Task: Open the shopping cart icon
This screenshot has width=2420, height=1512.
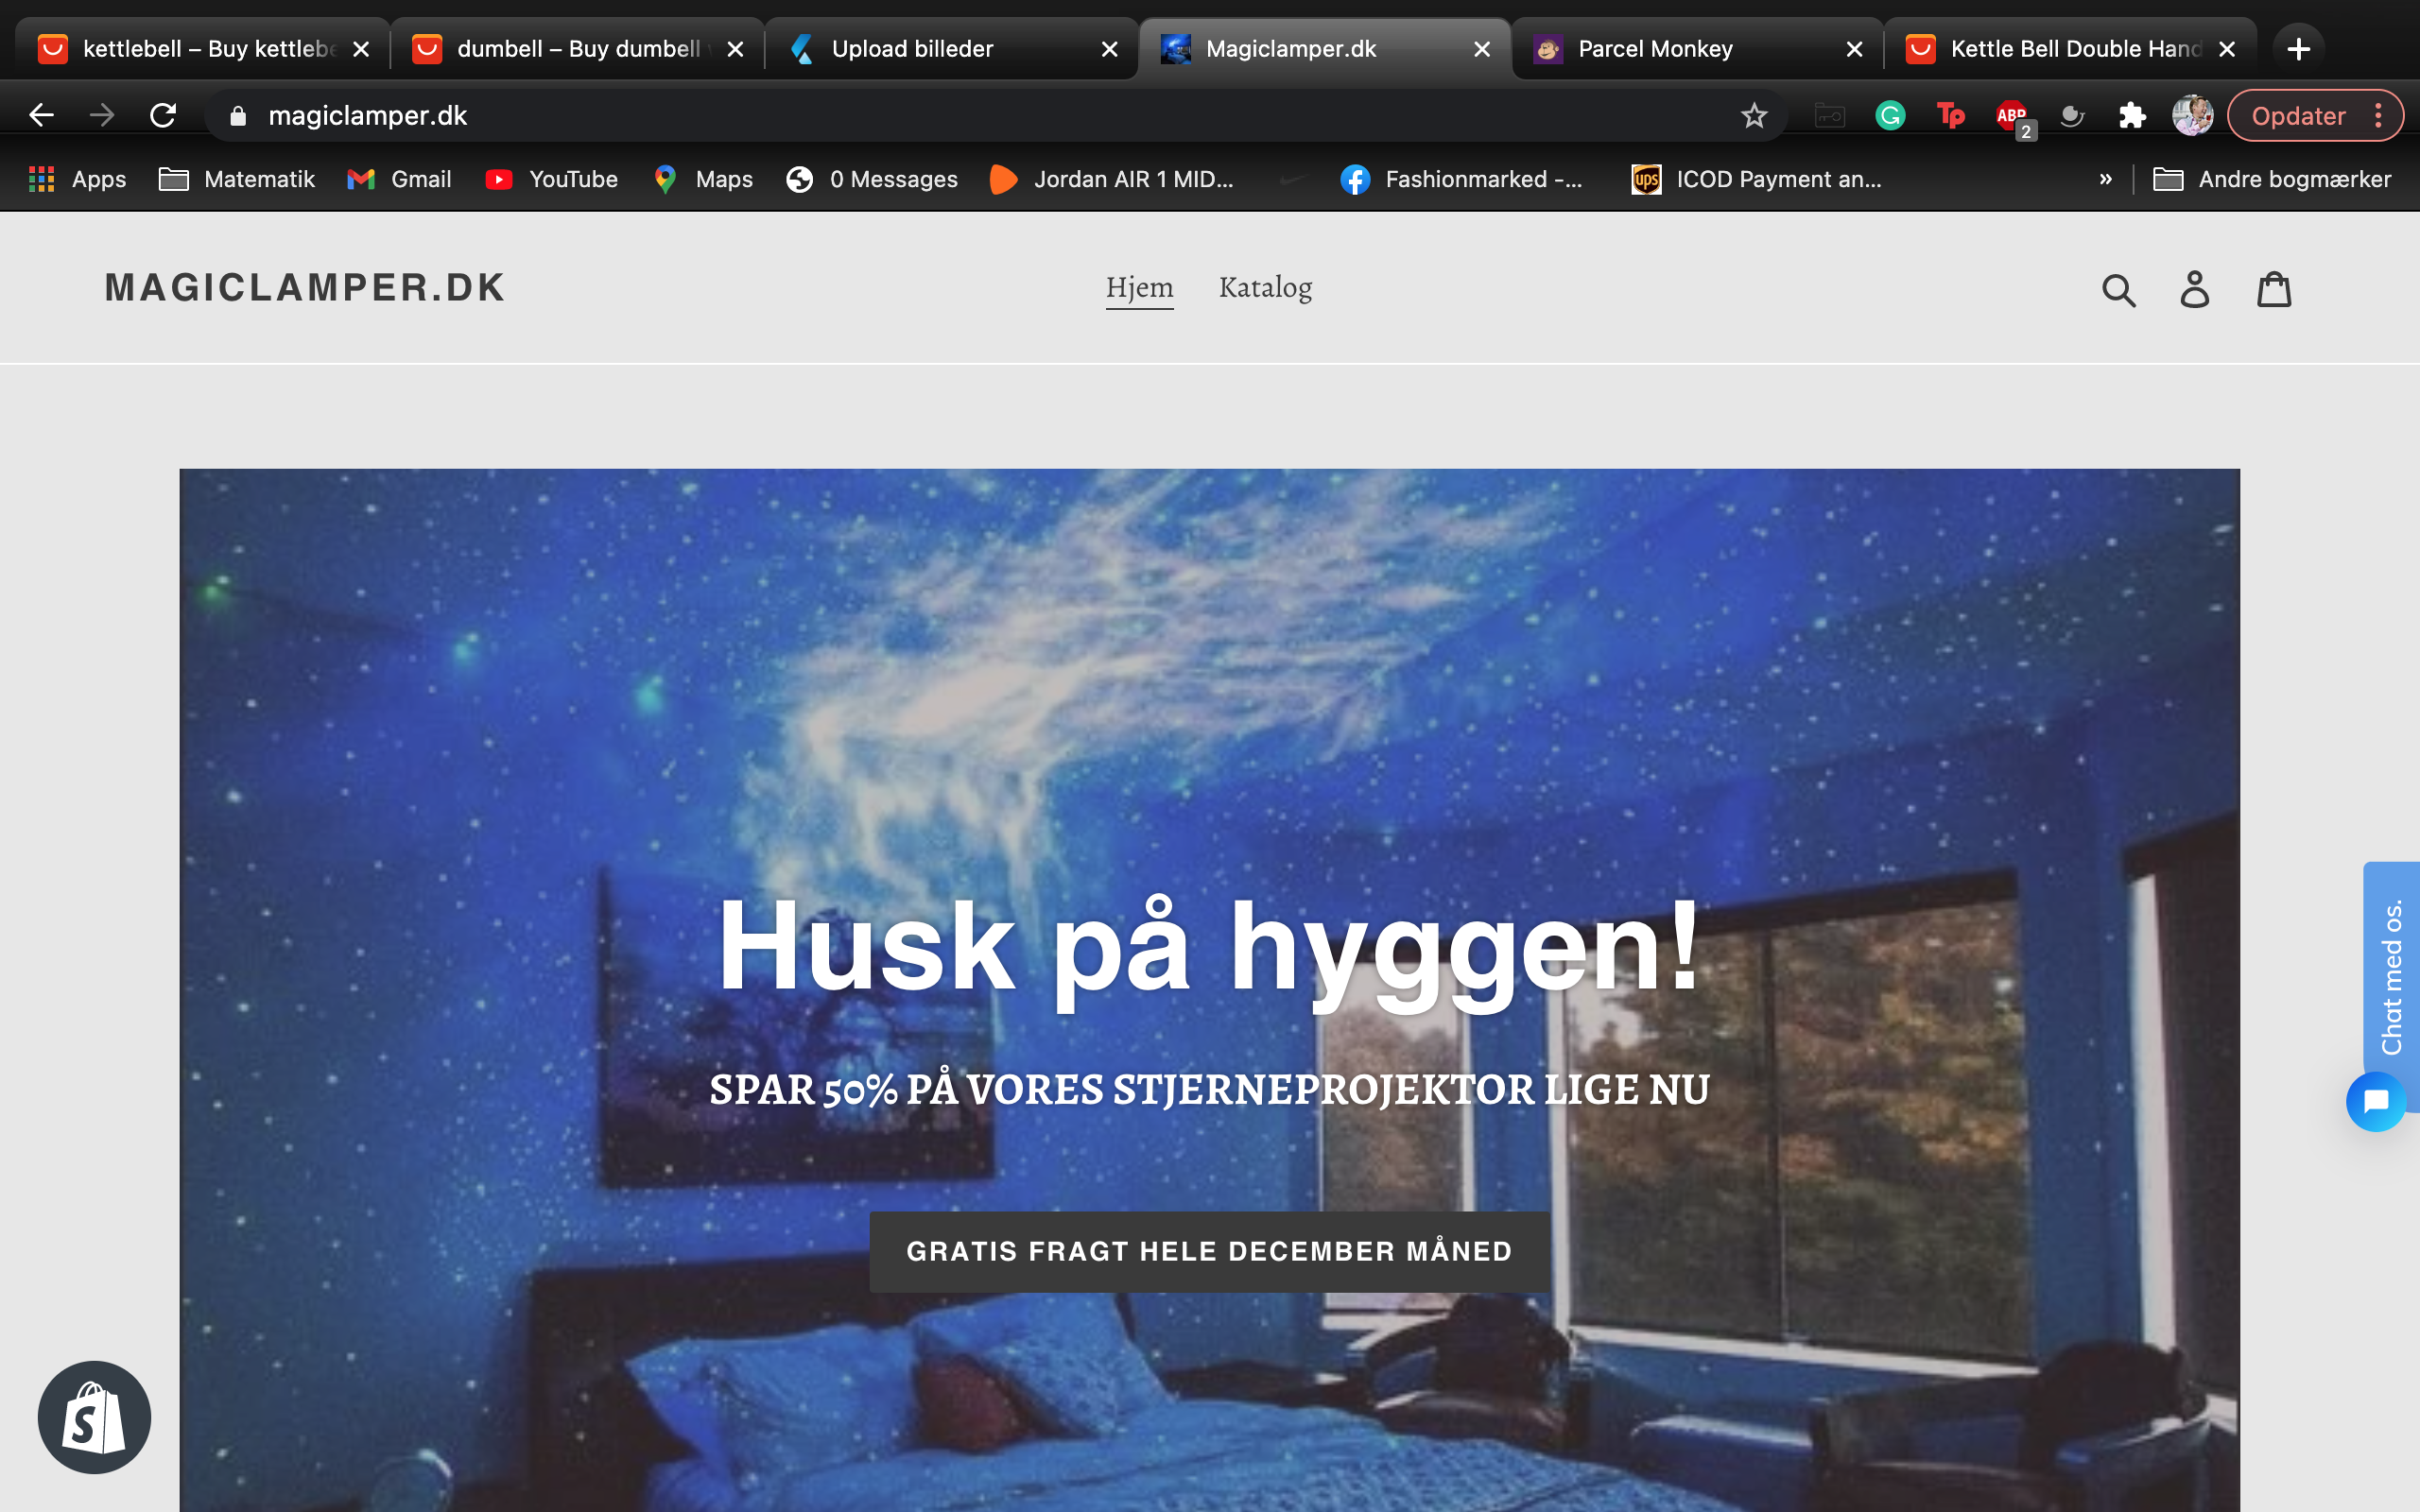Action: point(2274,290)
